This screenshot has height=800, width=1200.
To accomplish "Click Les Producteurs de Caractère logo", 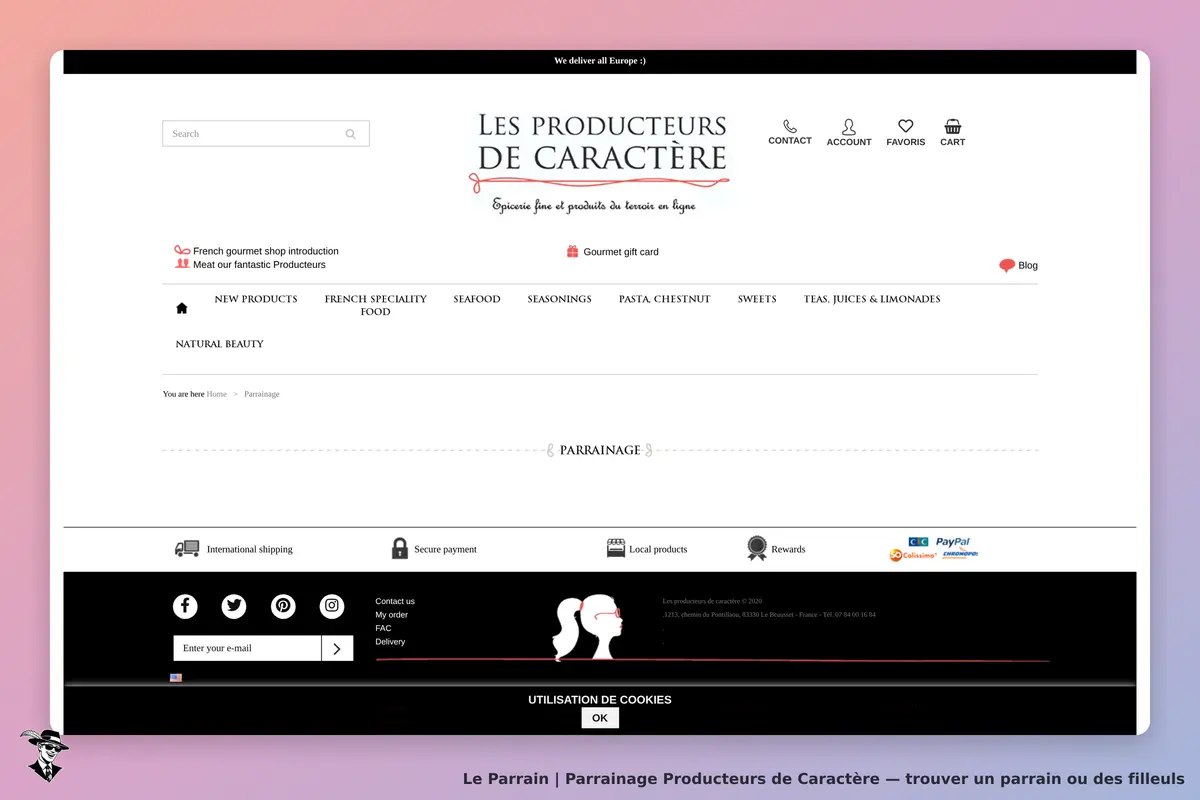I will click(x=599, y=163).
